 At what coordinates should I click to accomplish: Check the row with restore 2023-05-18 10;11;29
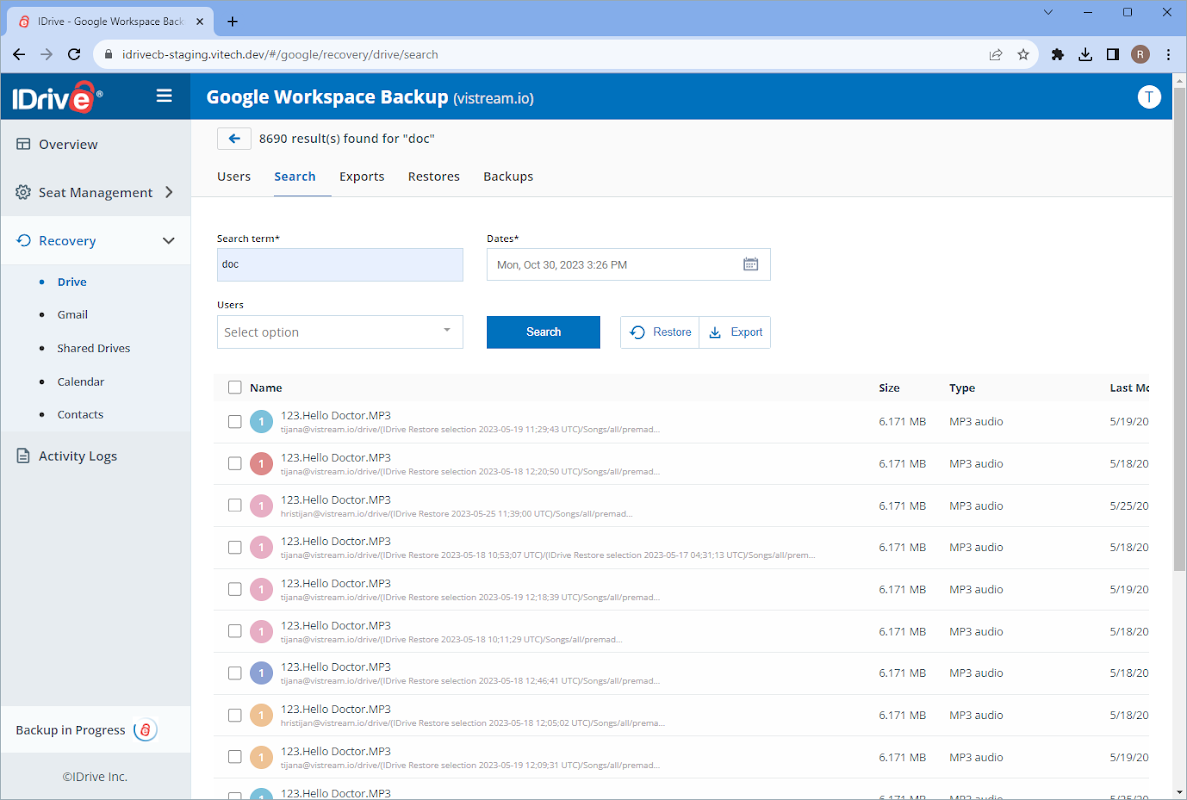(235, 631)
